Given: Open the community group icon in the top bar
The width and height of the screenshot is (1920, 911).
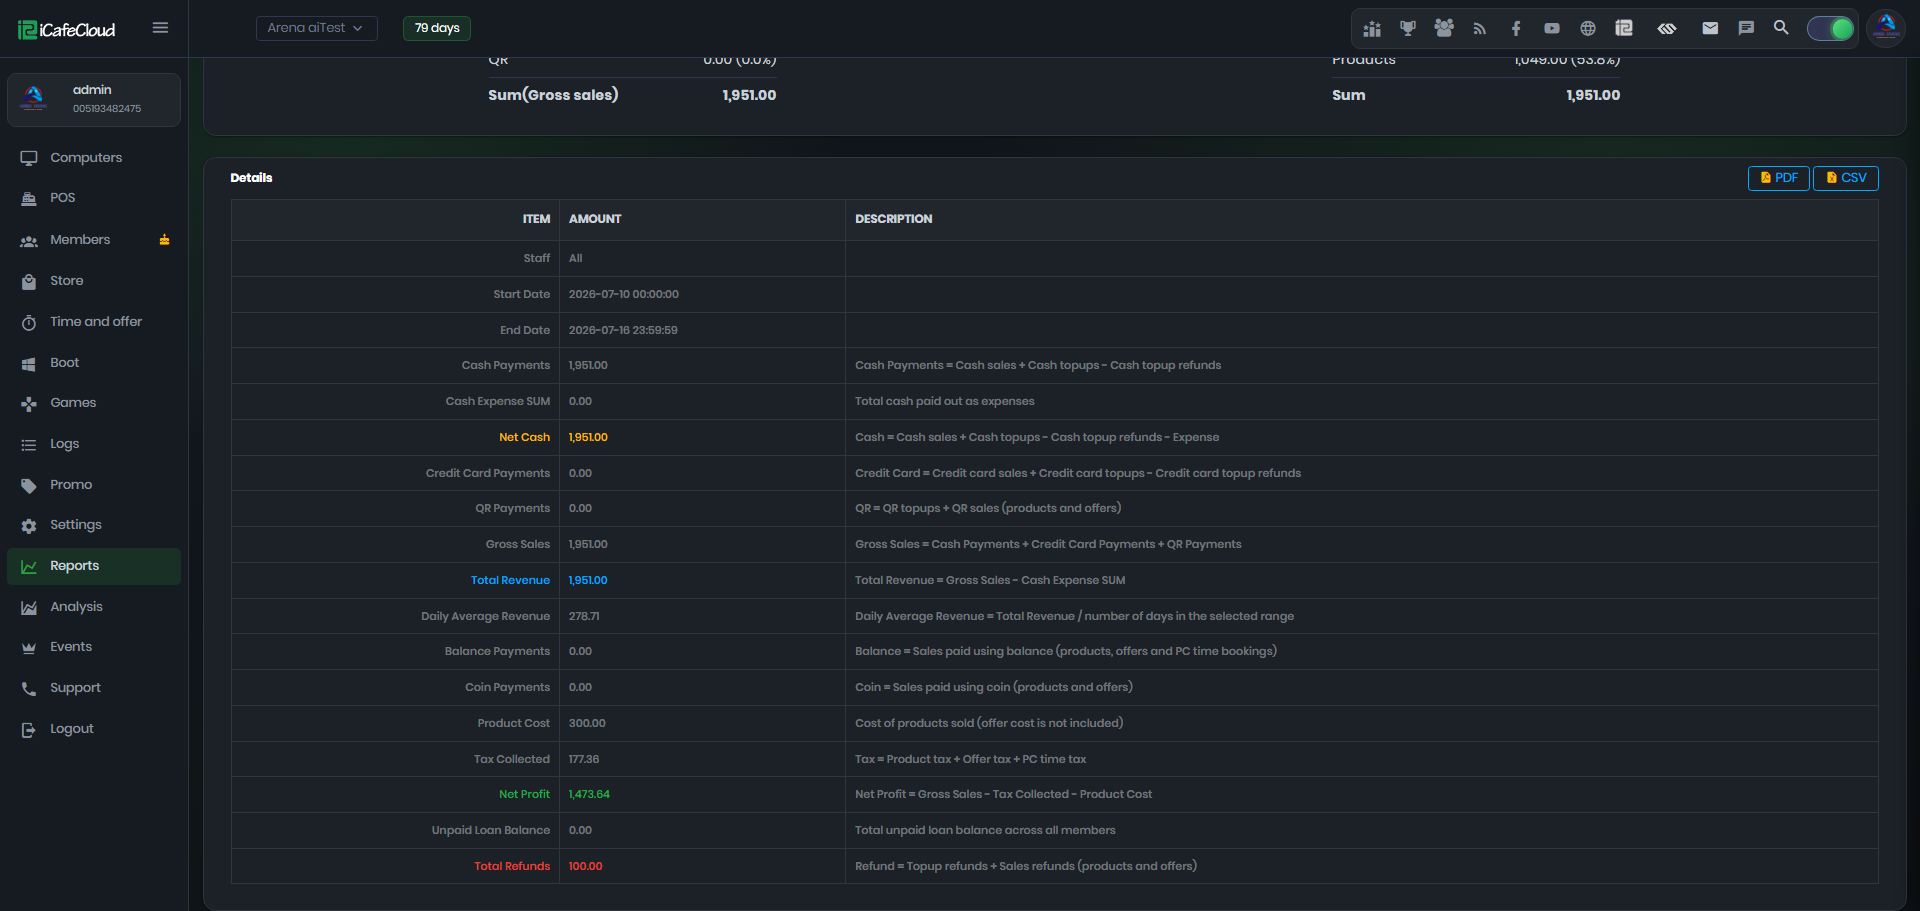Looking at the screenshot, I should pos(1444,29).
